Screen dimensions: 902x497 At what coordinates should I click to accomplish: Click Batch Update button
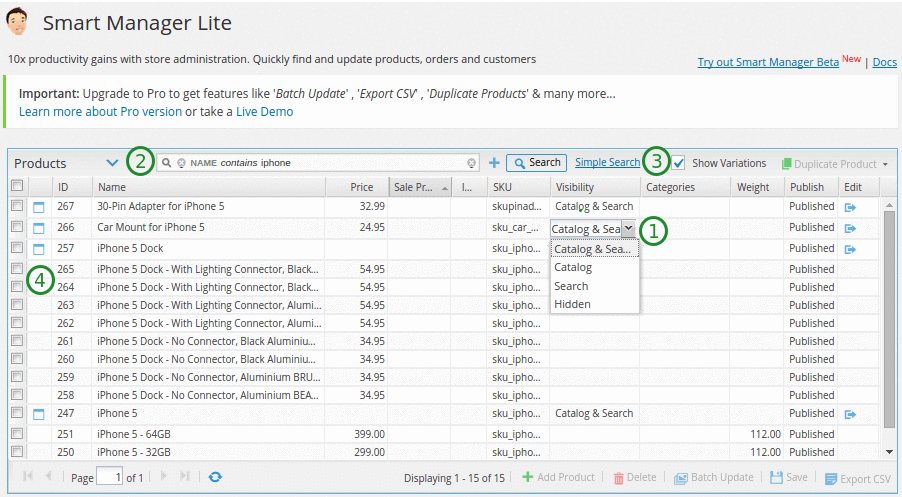714,477
